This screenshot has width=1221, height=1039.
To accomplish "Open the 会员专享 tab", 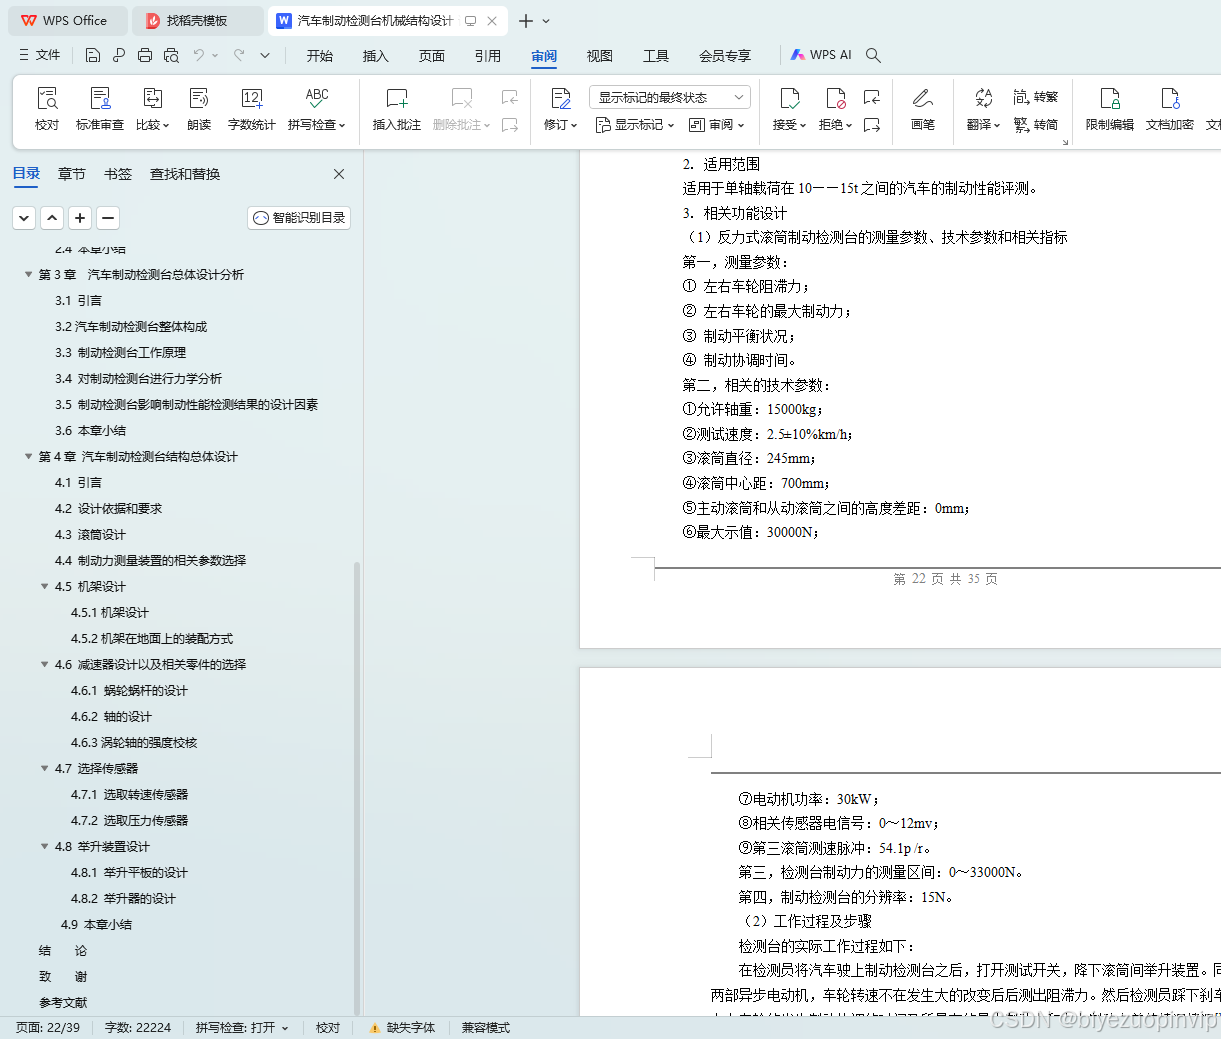I will click(725, 56).
